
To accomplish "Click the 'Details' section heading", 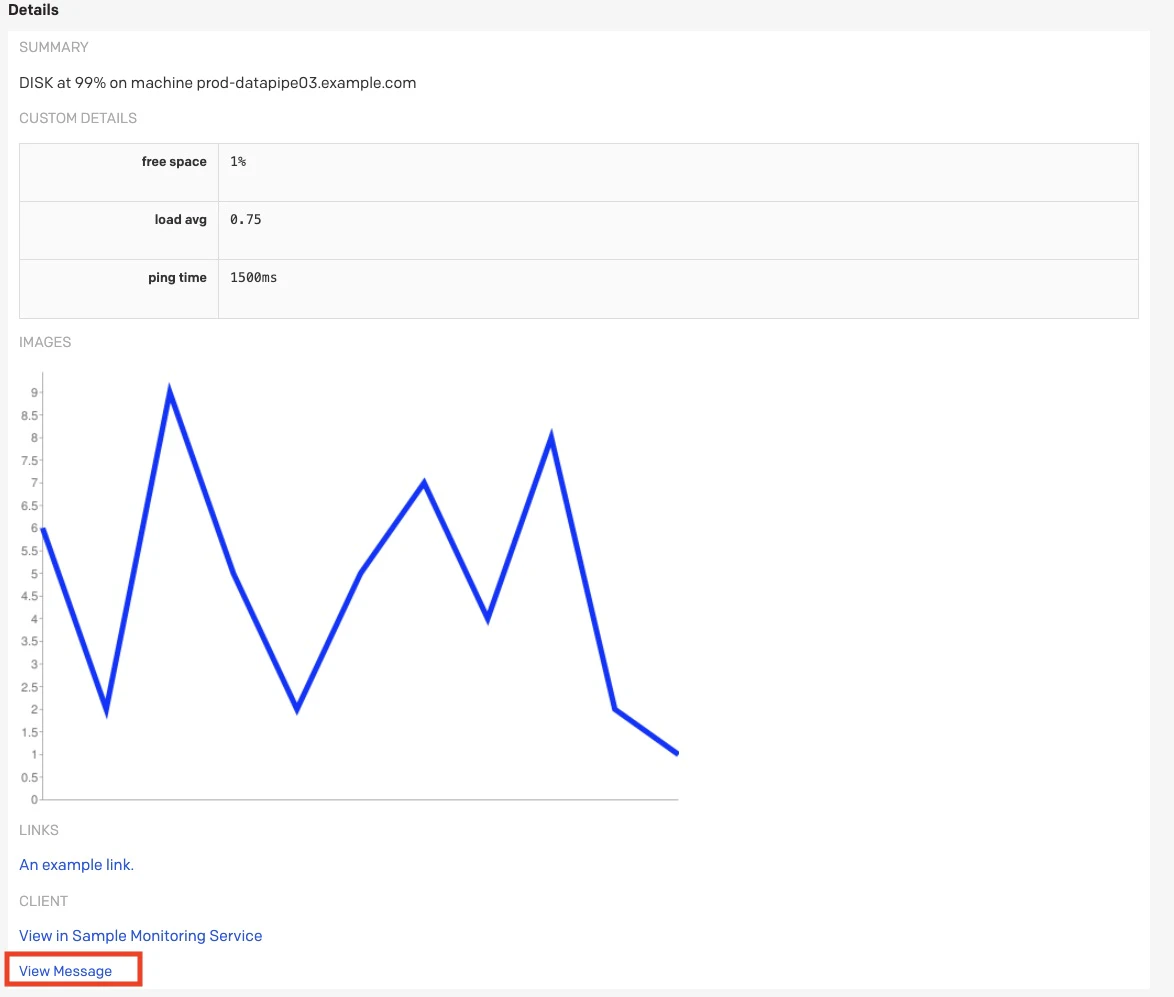I will point(34,10).
